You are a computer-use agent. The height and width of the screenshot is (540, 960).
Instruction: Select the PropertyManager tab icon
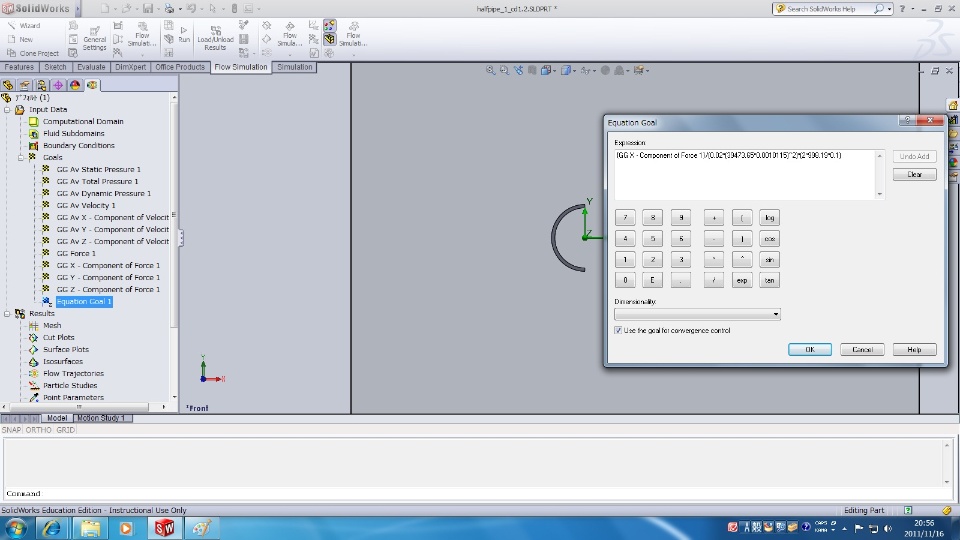coord(24,85)
